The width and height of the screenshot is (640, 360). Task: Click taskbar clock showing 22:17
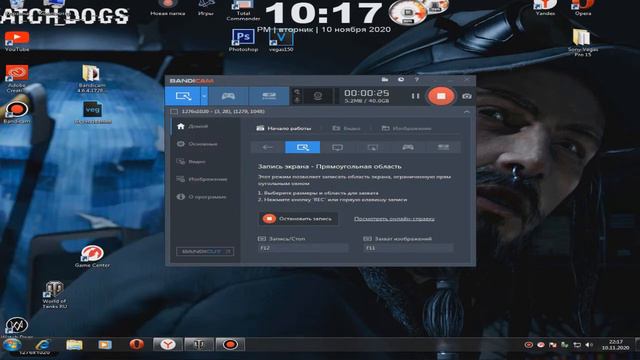click(x=616, y=345)
